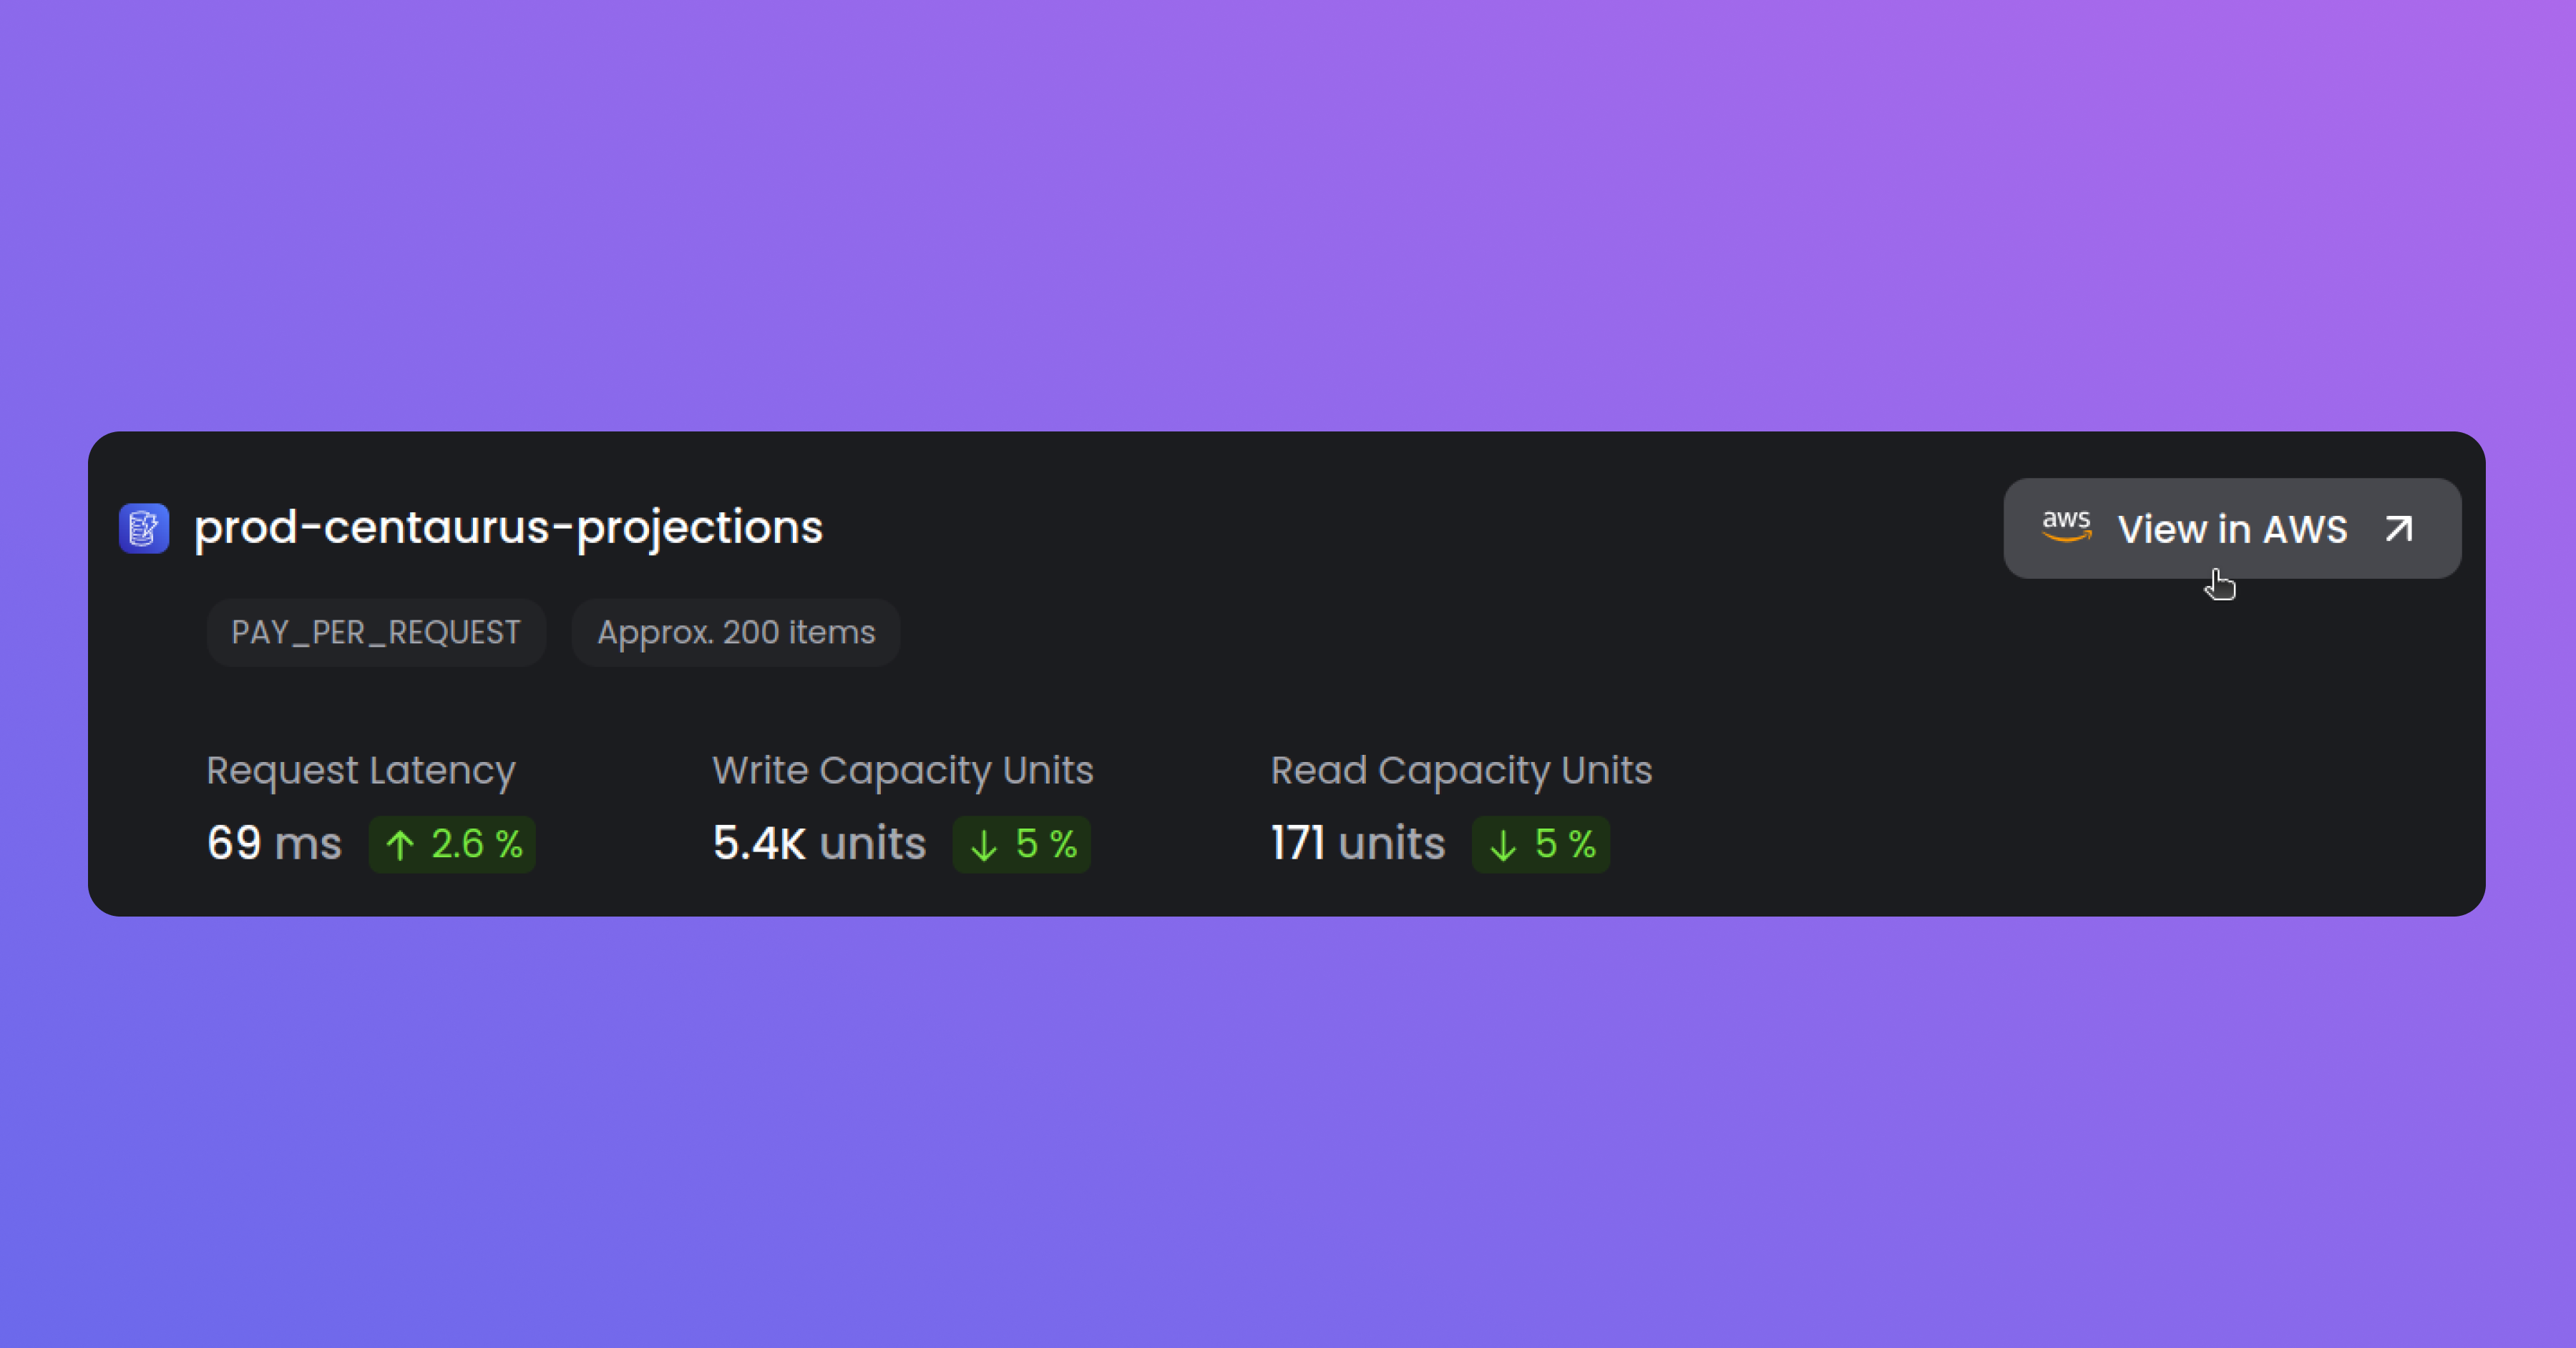Image resolution: width=2576 pixels, height=1348 pixels.
Task: Click the AWS logo icon
Action: (2066, 526)
